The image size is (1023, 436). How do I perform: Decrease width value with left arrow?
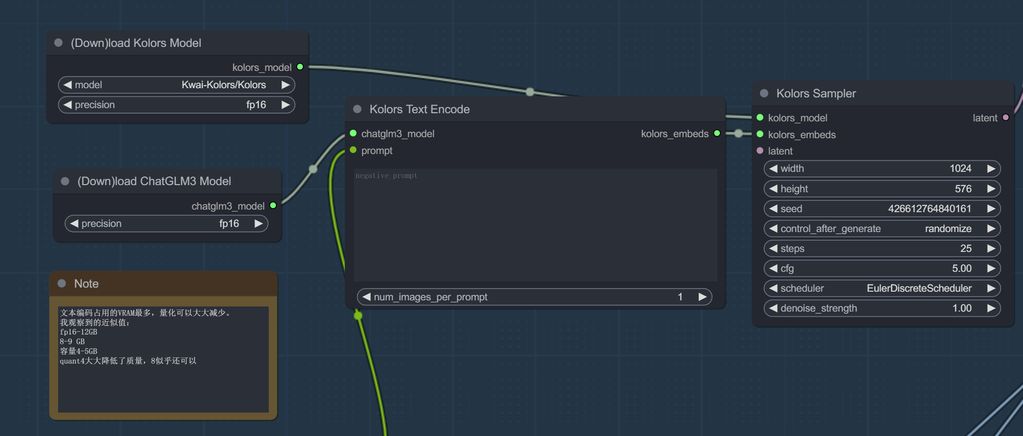772,169
